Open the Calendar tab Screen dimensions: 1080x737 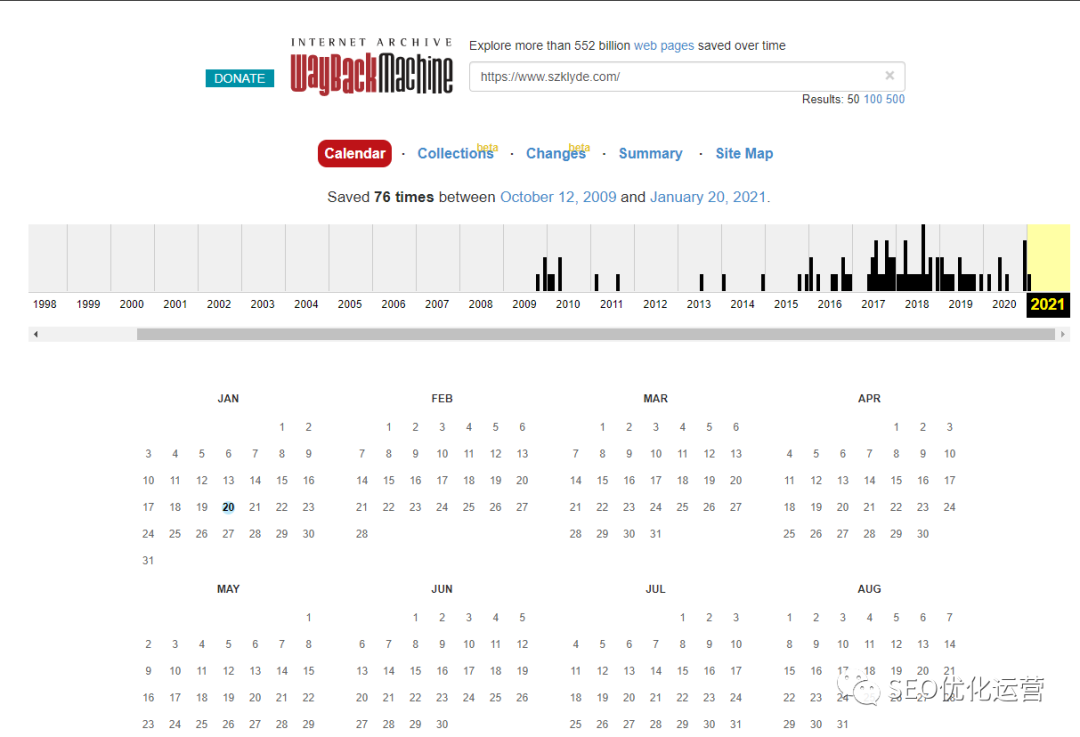(x=355, y=154)
